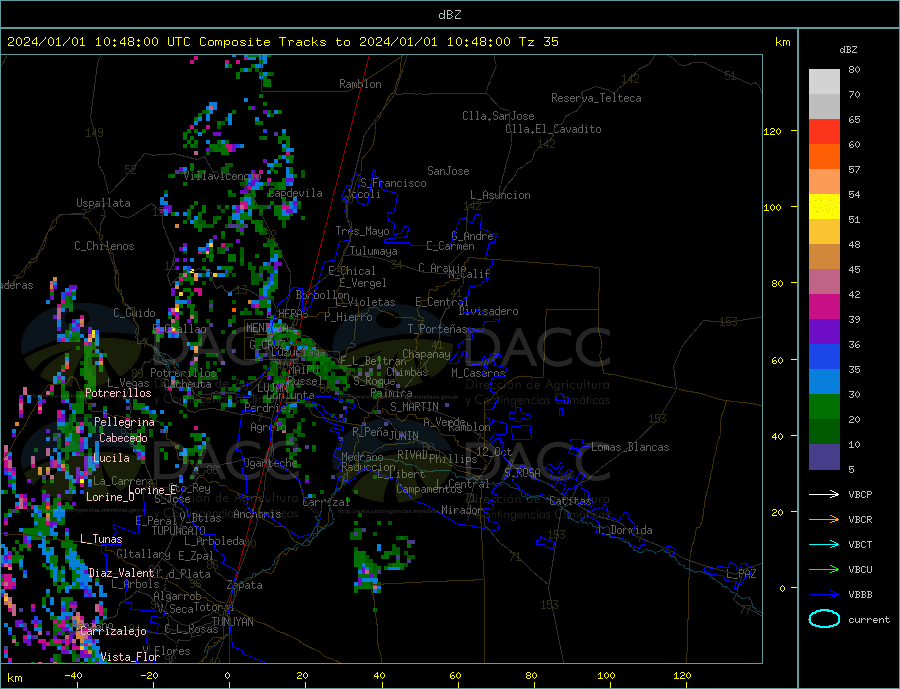900x689 pixels.
Task: Click the Lucila label
Action: (x=111, y=458)
